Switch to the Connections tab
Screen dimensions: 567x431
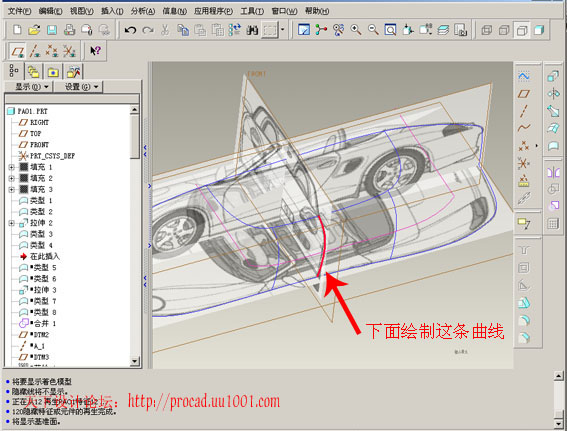[73, 72]
